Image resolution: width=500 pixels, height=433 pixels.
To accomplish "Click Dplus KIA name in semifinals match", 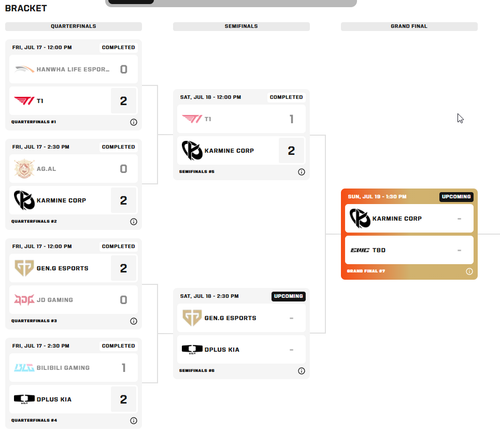I will pyautogui.click(x=222, y=350).
